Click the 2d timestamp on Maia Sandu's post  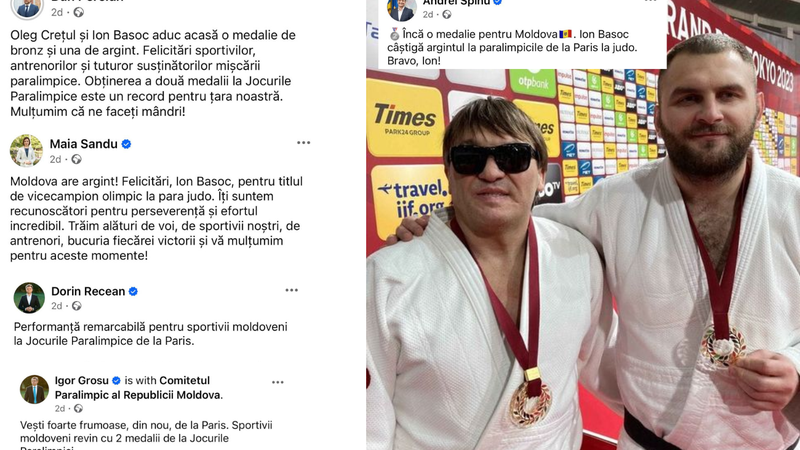[55, 160]
